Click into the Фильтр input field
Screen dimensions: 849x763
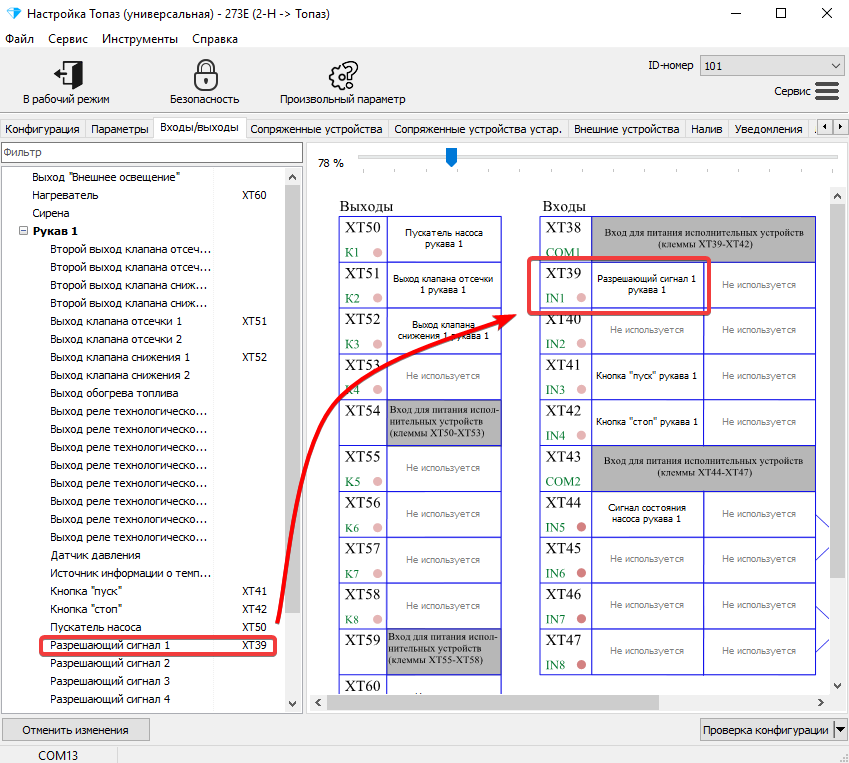click(x=152, y=152)
